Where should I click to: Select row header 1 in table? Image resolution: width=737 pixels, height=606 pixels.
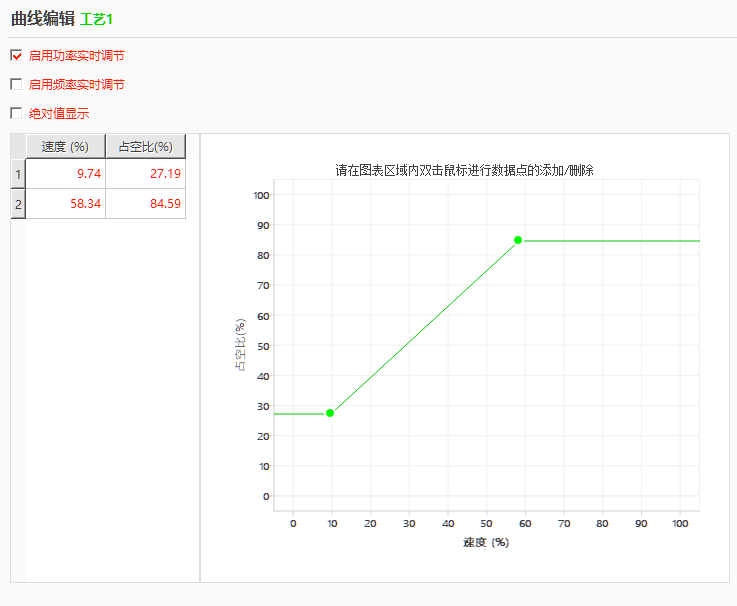click(17, 174)
